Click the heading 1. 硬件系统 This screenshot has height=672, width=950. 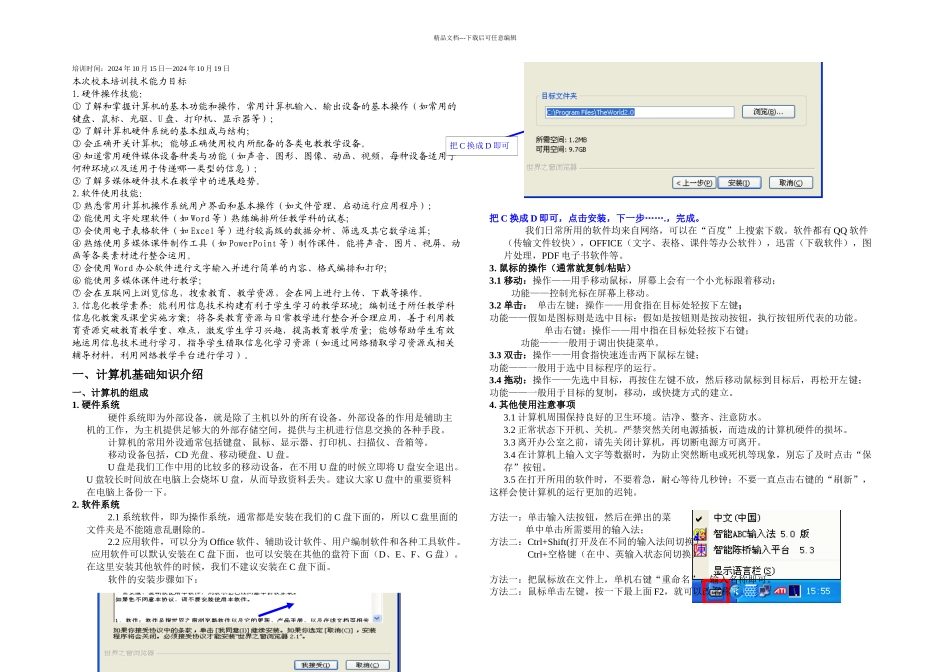click(96, 405)
